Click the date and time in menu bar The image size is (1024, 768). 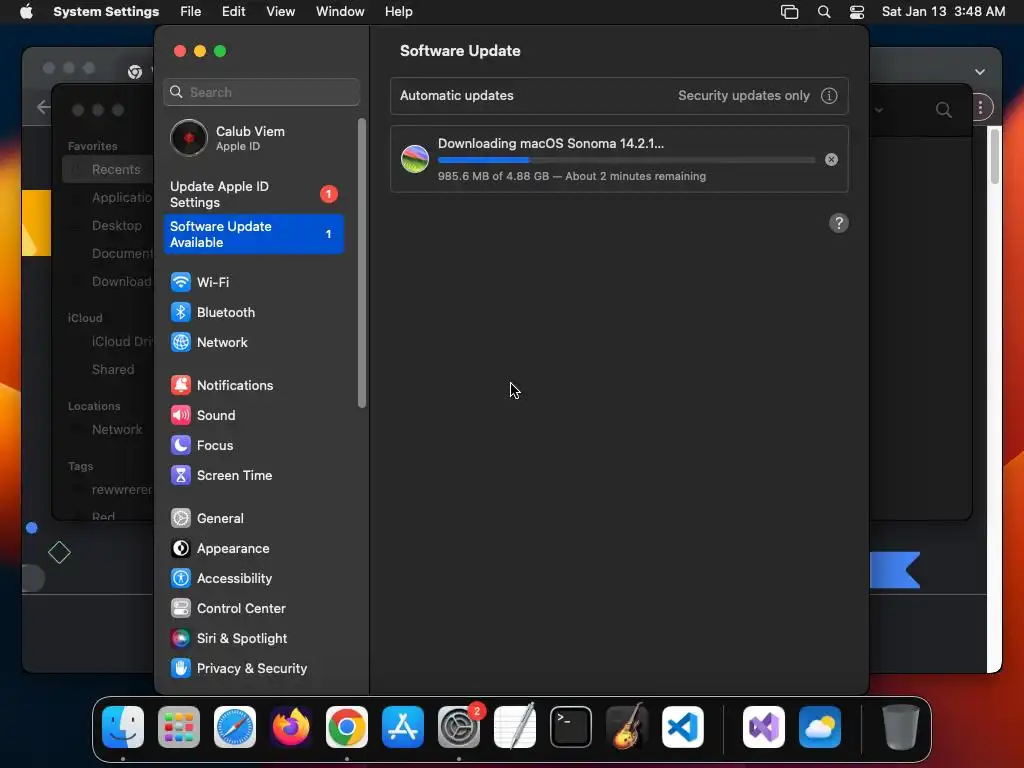point(943,12)
